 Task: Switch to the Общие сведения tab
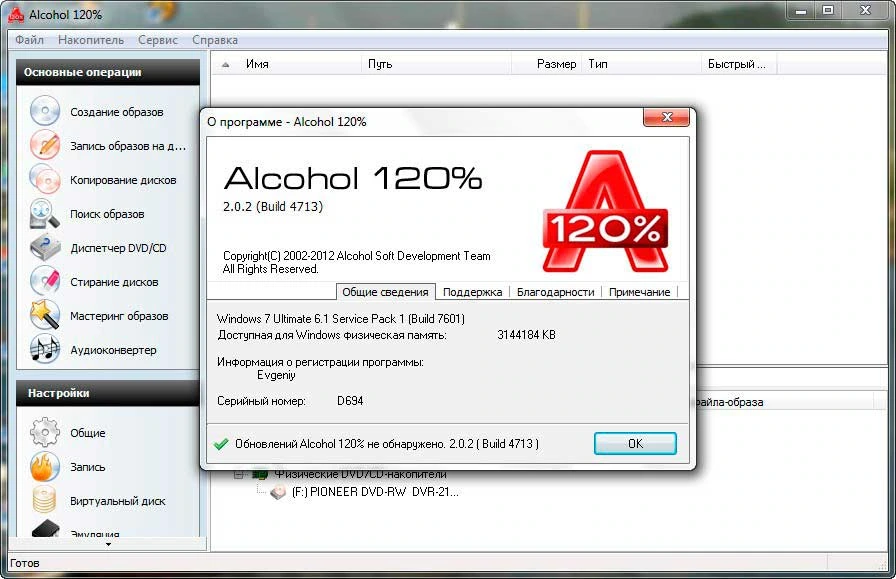pos(385,292)
